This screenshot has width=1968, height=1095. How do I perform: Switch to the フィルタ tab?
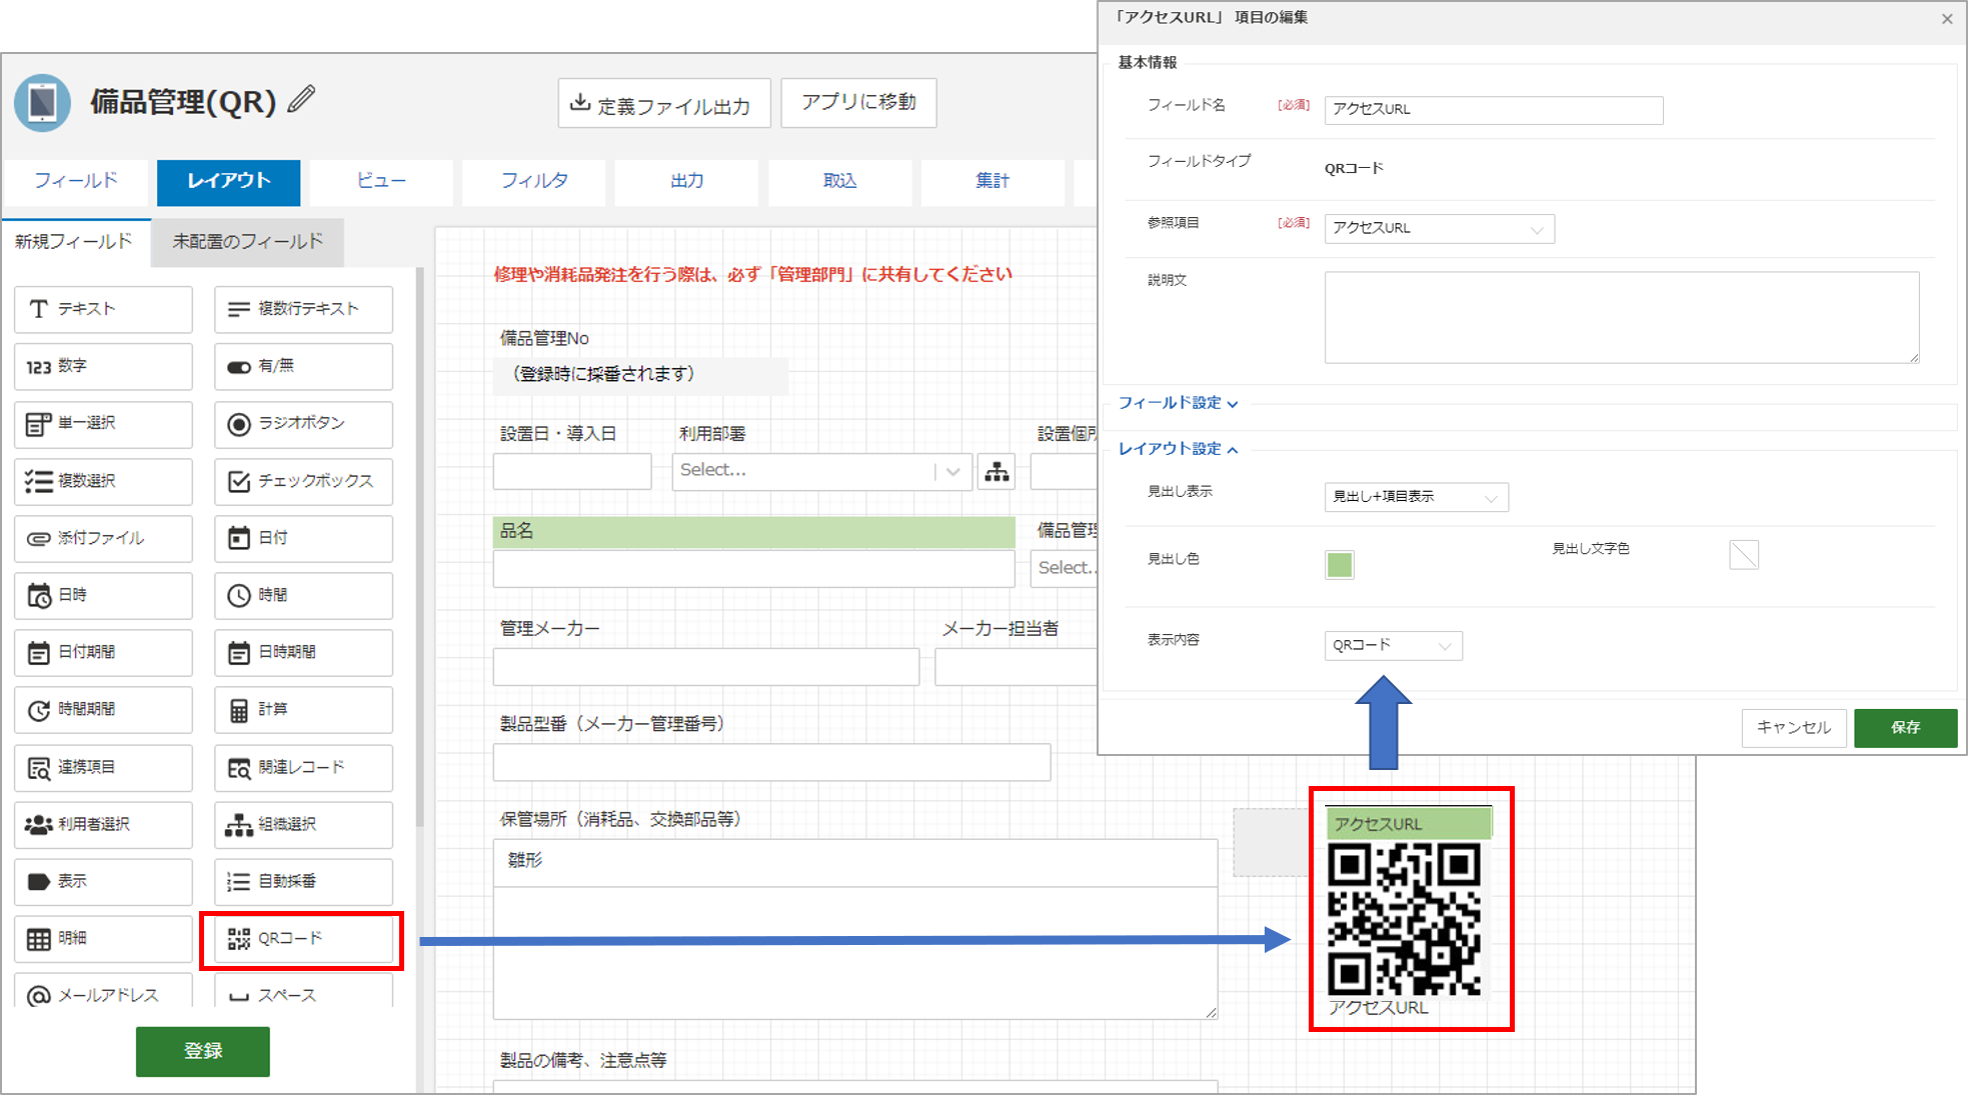pos(534,181)
